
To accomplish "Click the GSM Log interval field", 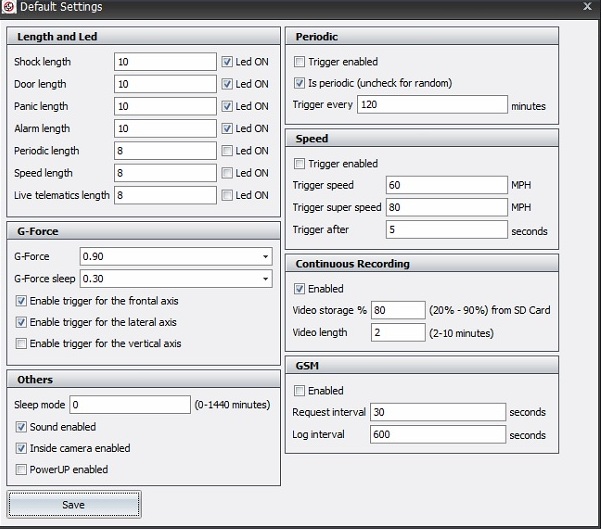I will [x=438, y=434].
